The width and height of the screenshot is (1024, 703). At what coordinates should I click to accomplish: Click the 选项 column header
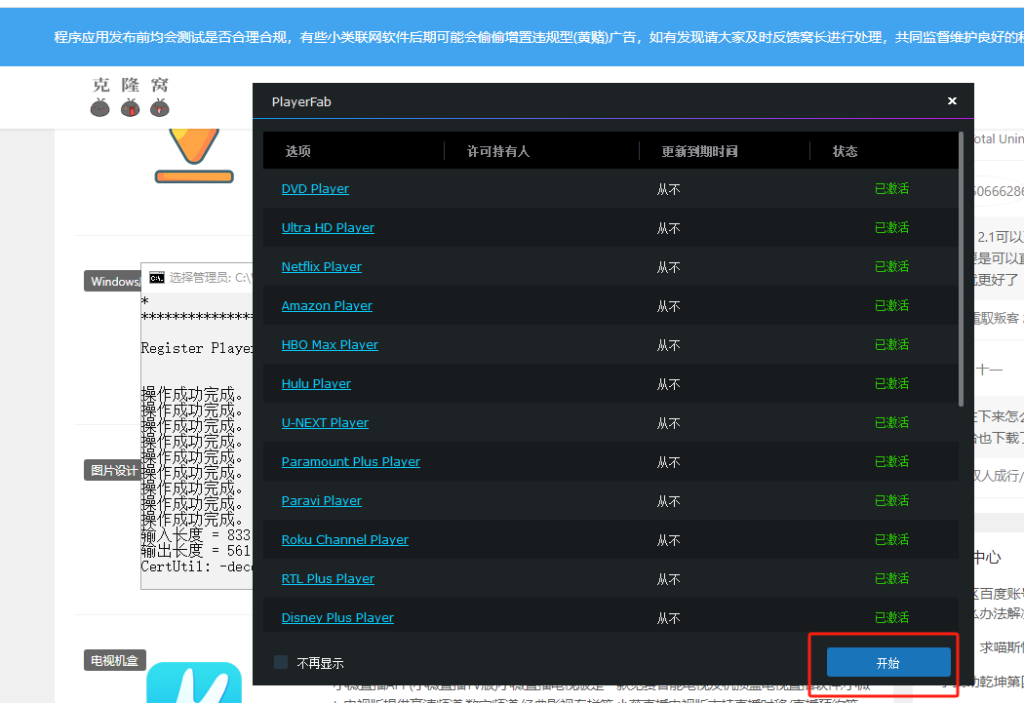[298, 151]
